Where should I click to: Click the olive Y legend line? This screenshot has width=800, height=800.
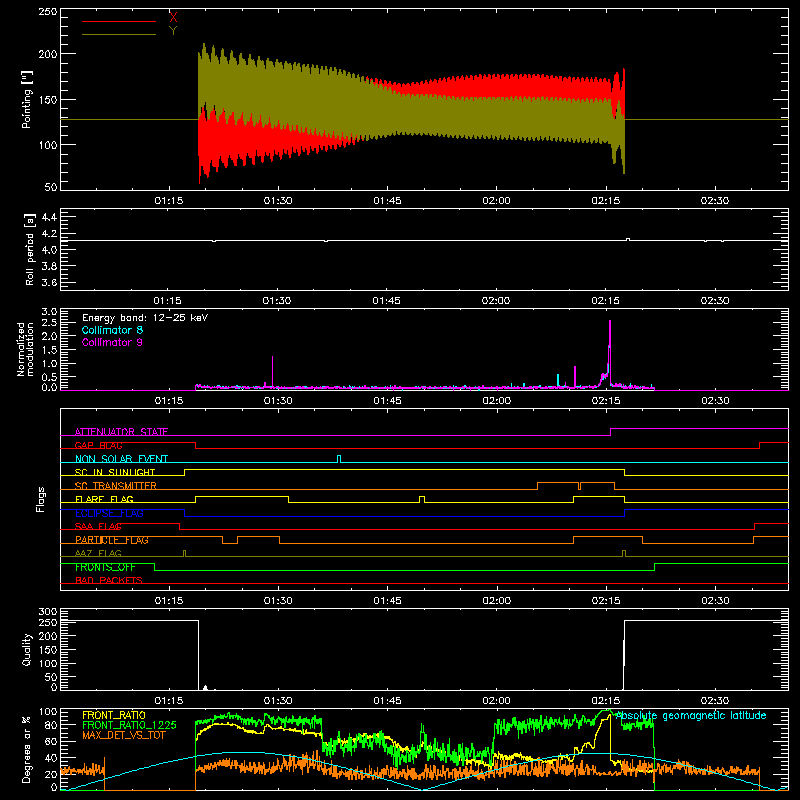[x=118, y=34]
